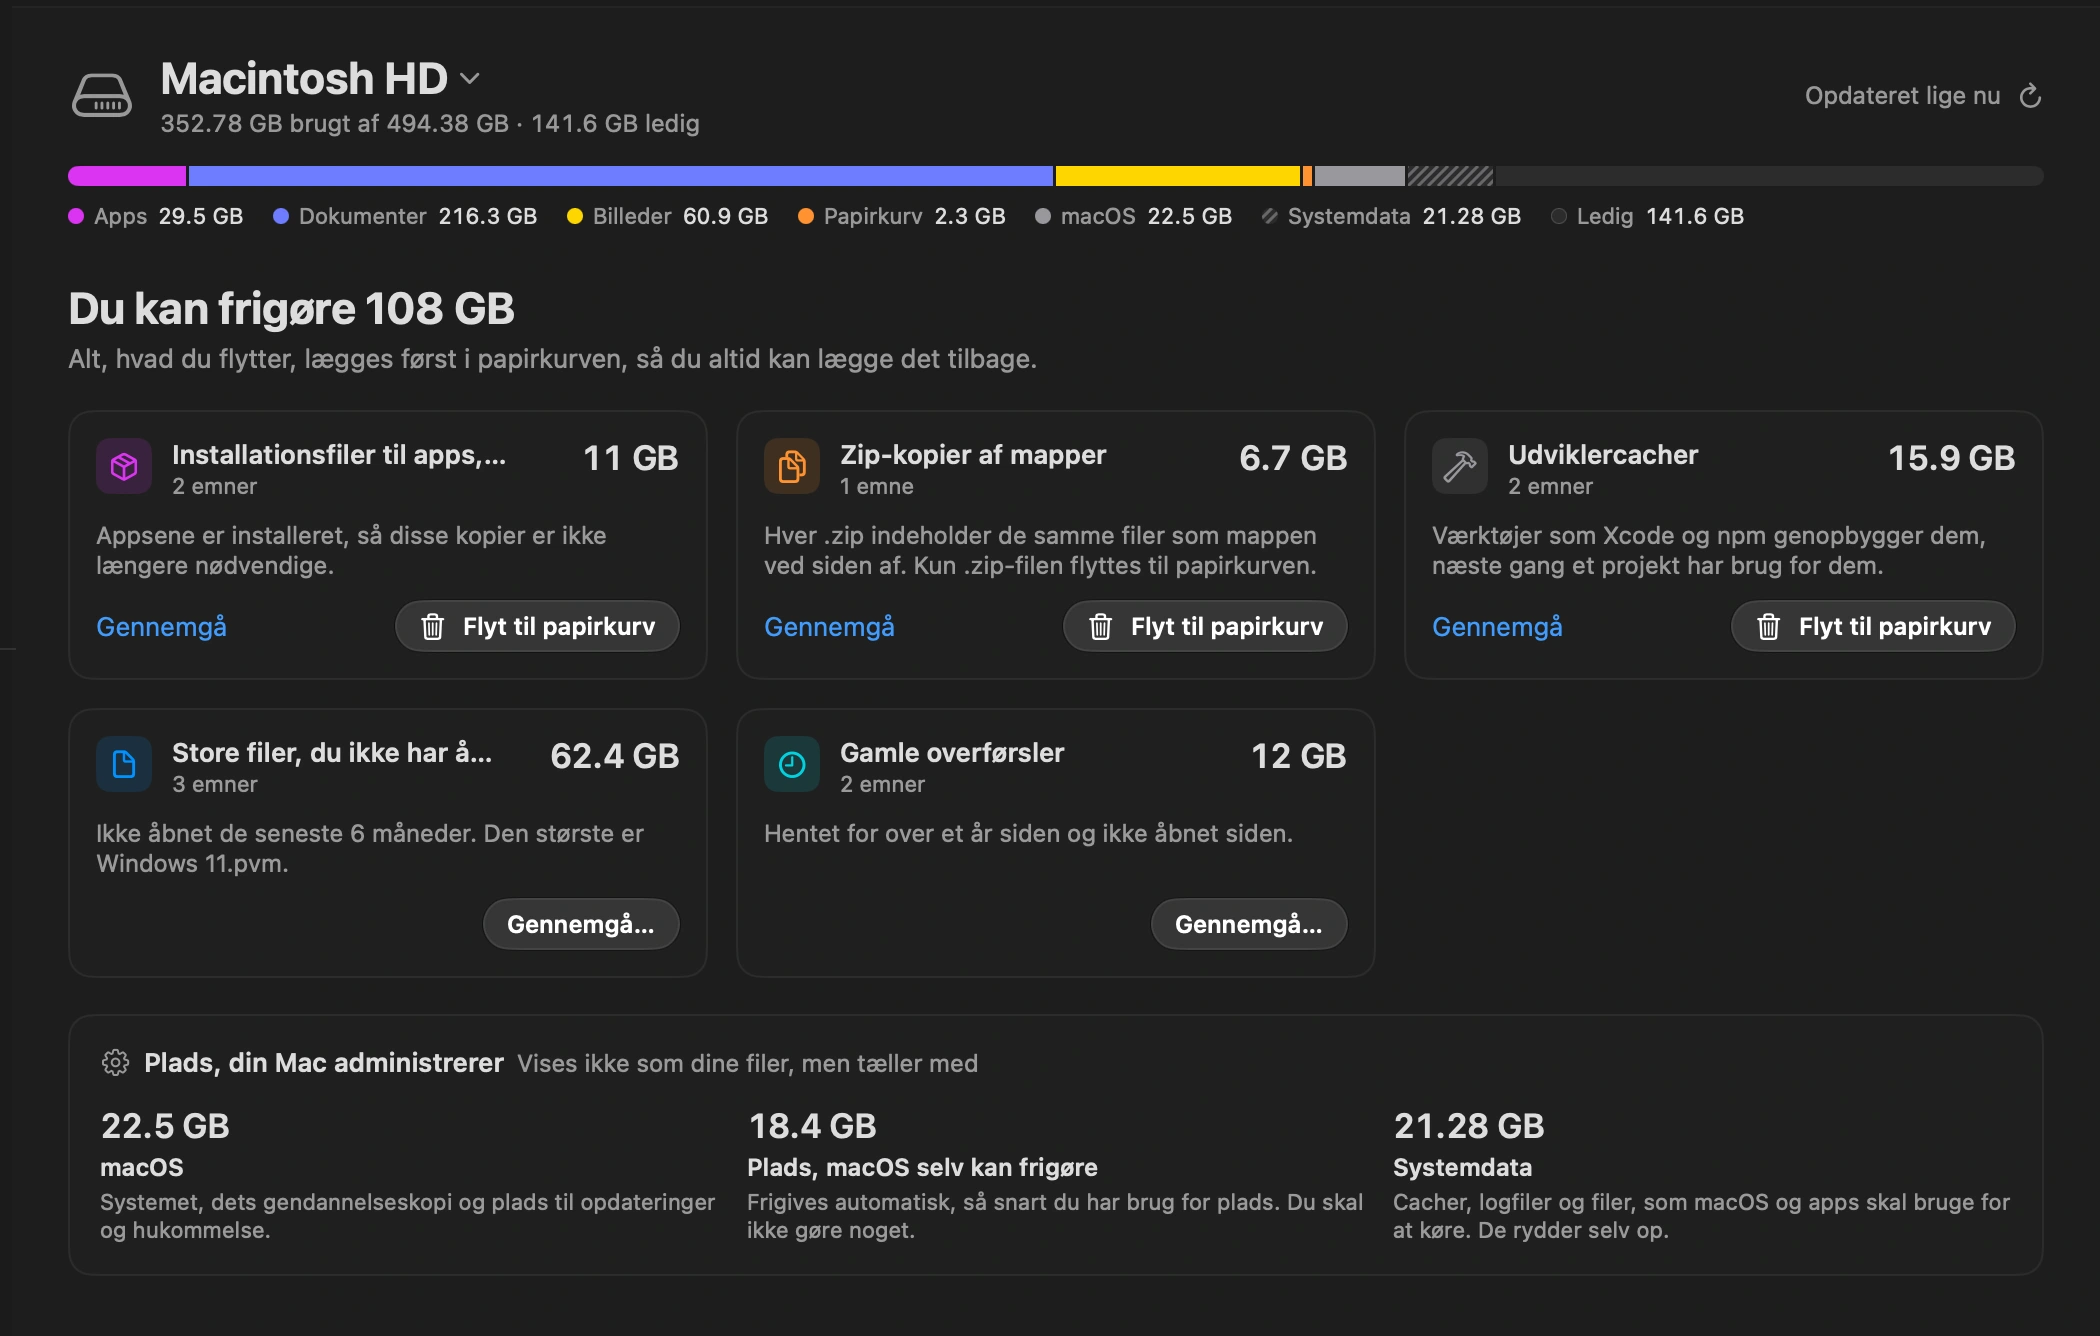The image size is (2100, 1336).
Task: Click the Dokumenter 216.3 GB legend entry
Action: [405, 216]
